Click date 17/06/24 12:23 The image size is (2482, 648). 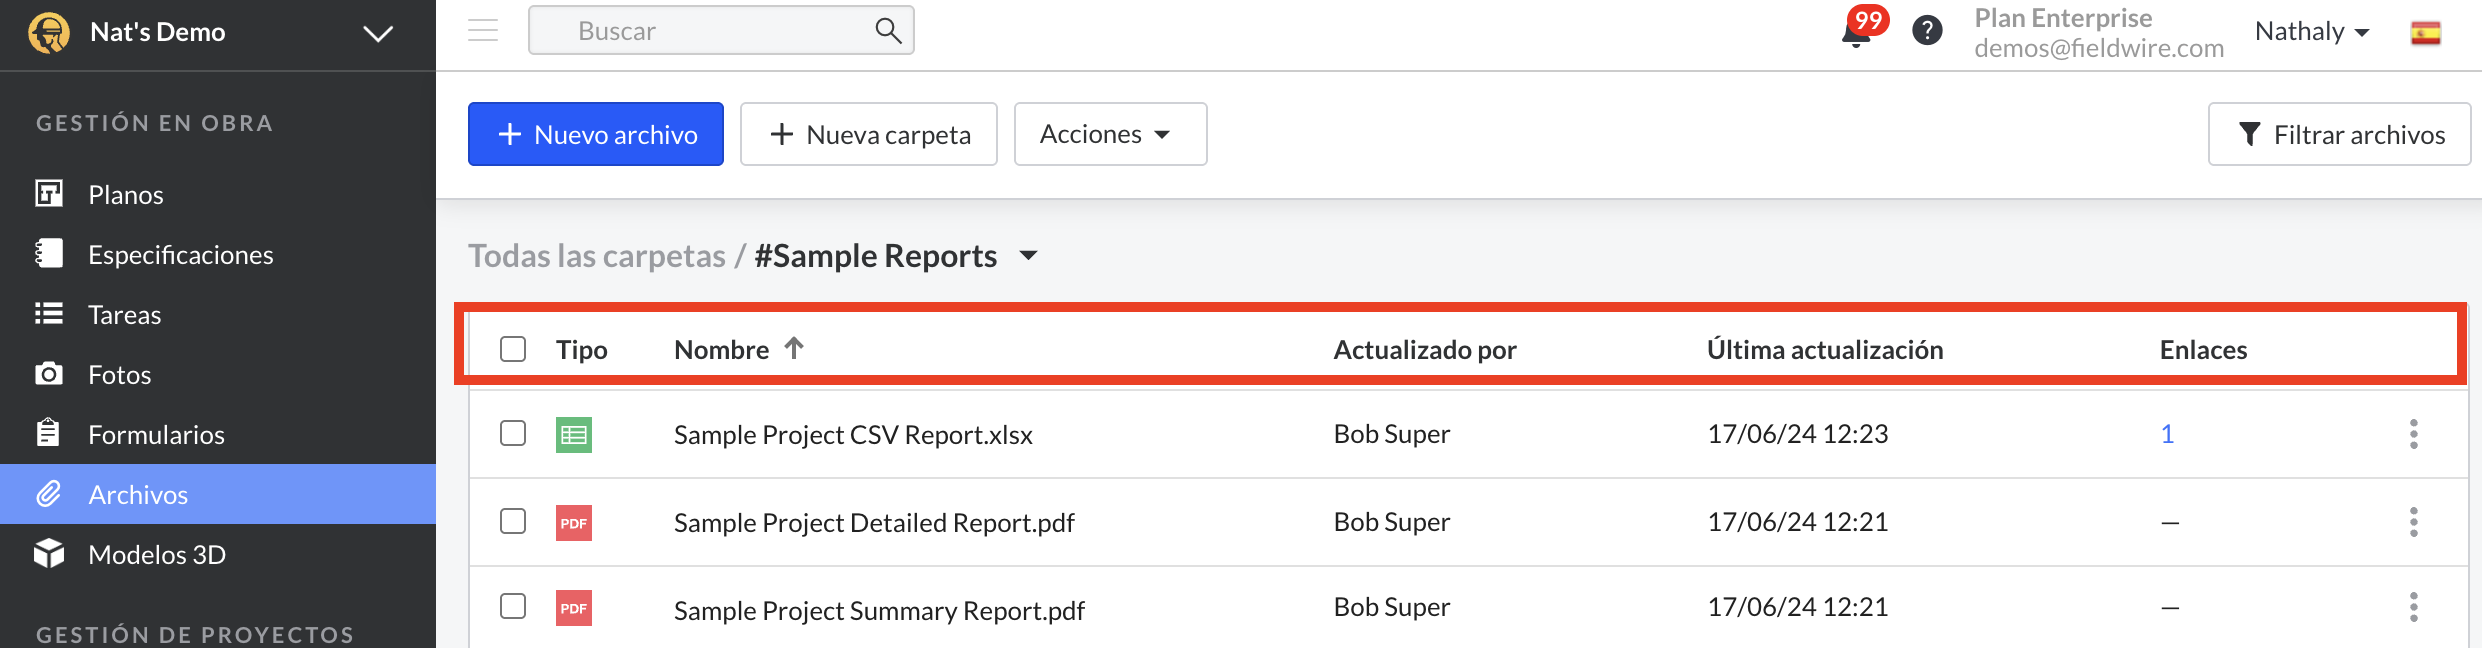pos(1797,434)
